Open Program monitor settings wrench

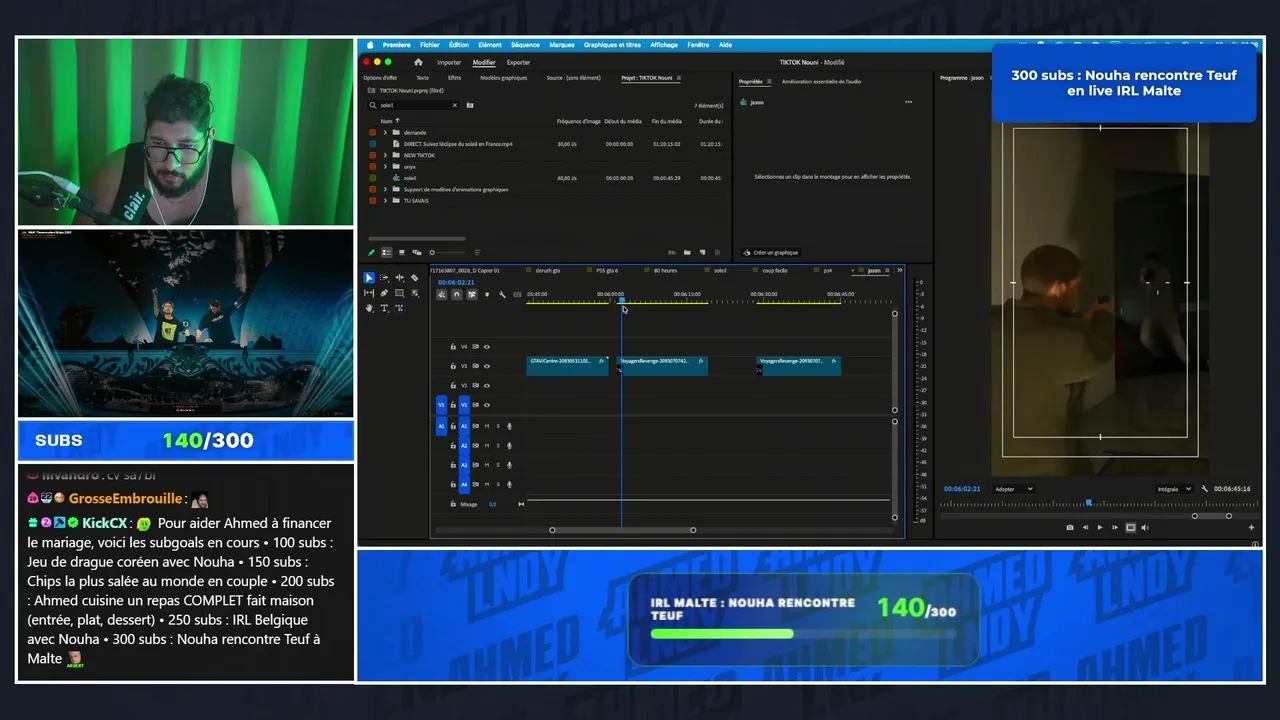[x=1205, y=489]
